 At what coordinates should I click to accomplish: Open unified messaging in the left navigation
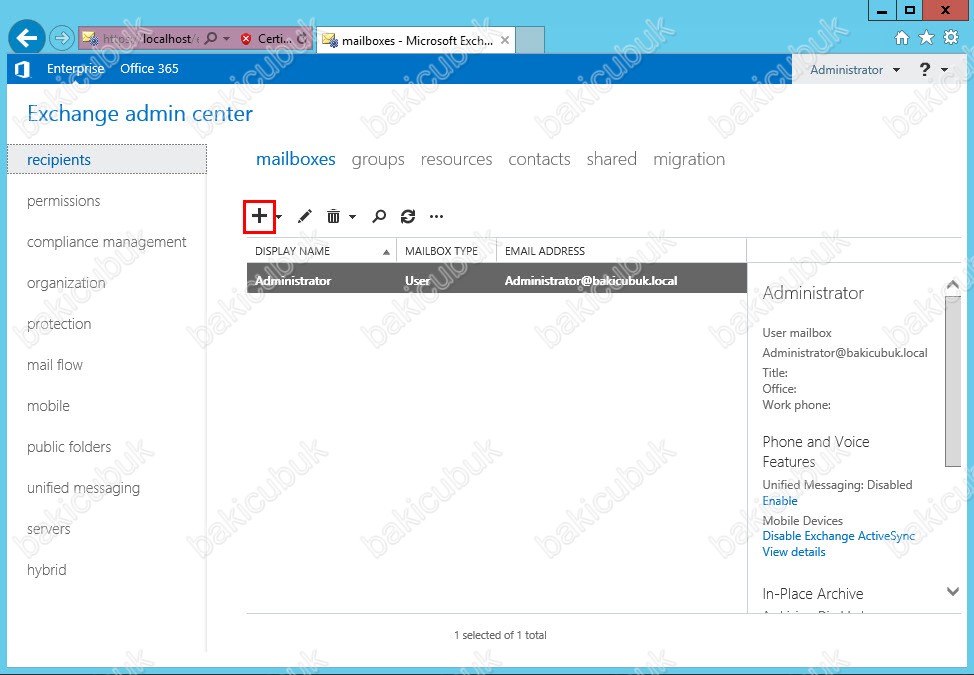(83, 487)
